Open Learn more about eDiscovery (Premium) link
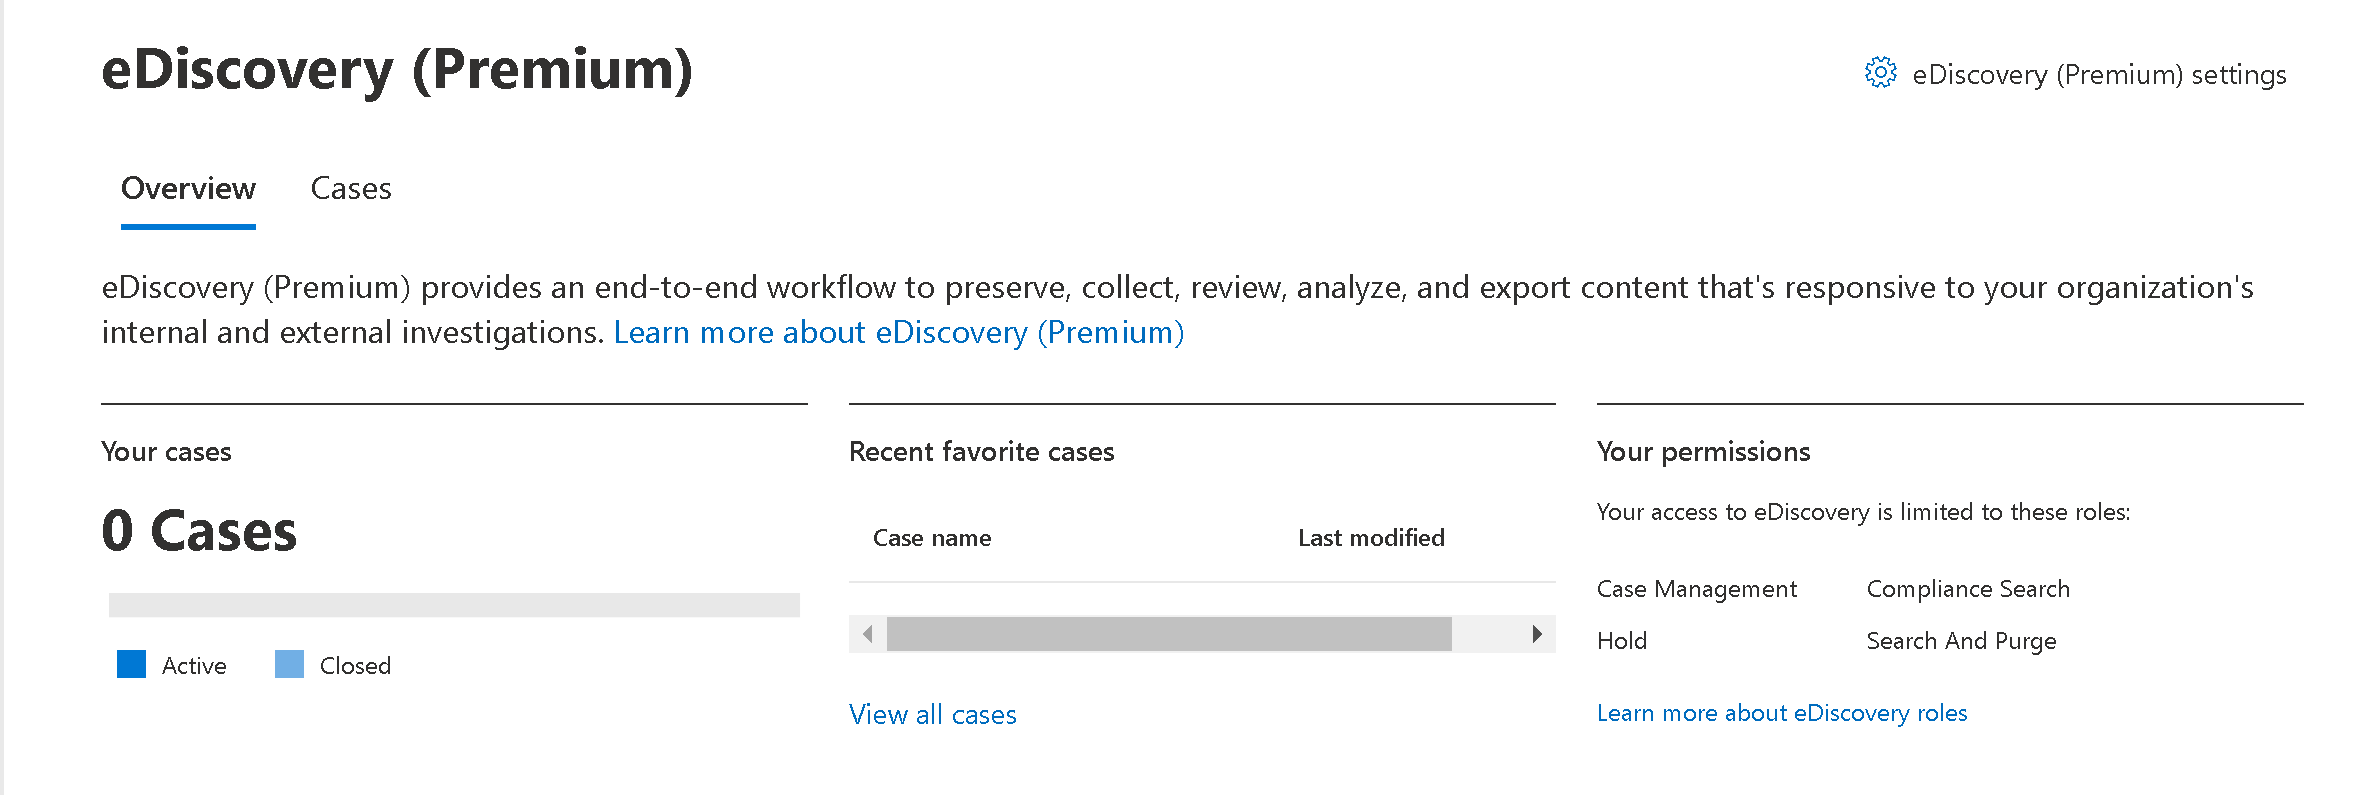The width and height of the screenshot is (2376, 795). coord(898,333)
